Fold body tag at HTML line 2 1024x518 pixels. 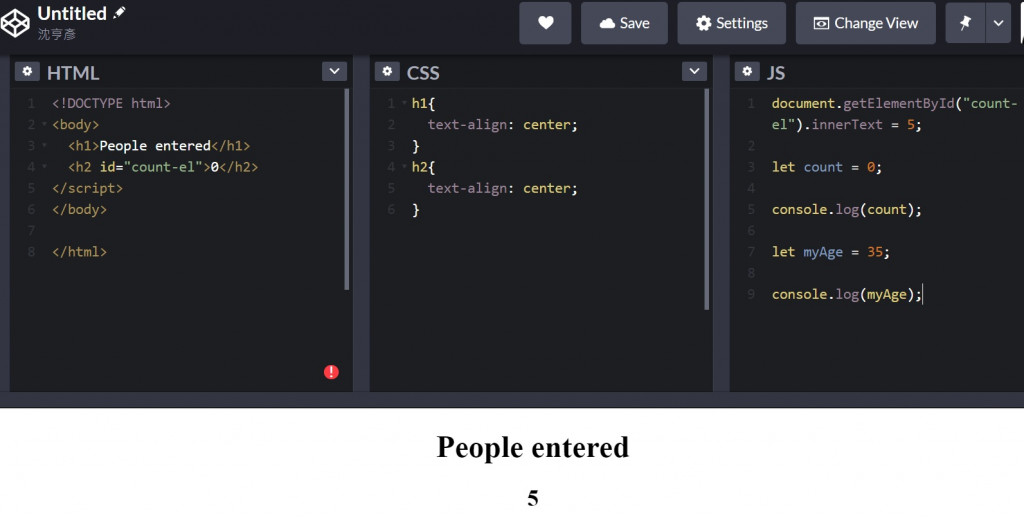pyautogui.click(x=44, y=124)
